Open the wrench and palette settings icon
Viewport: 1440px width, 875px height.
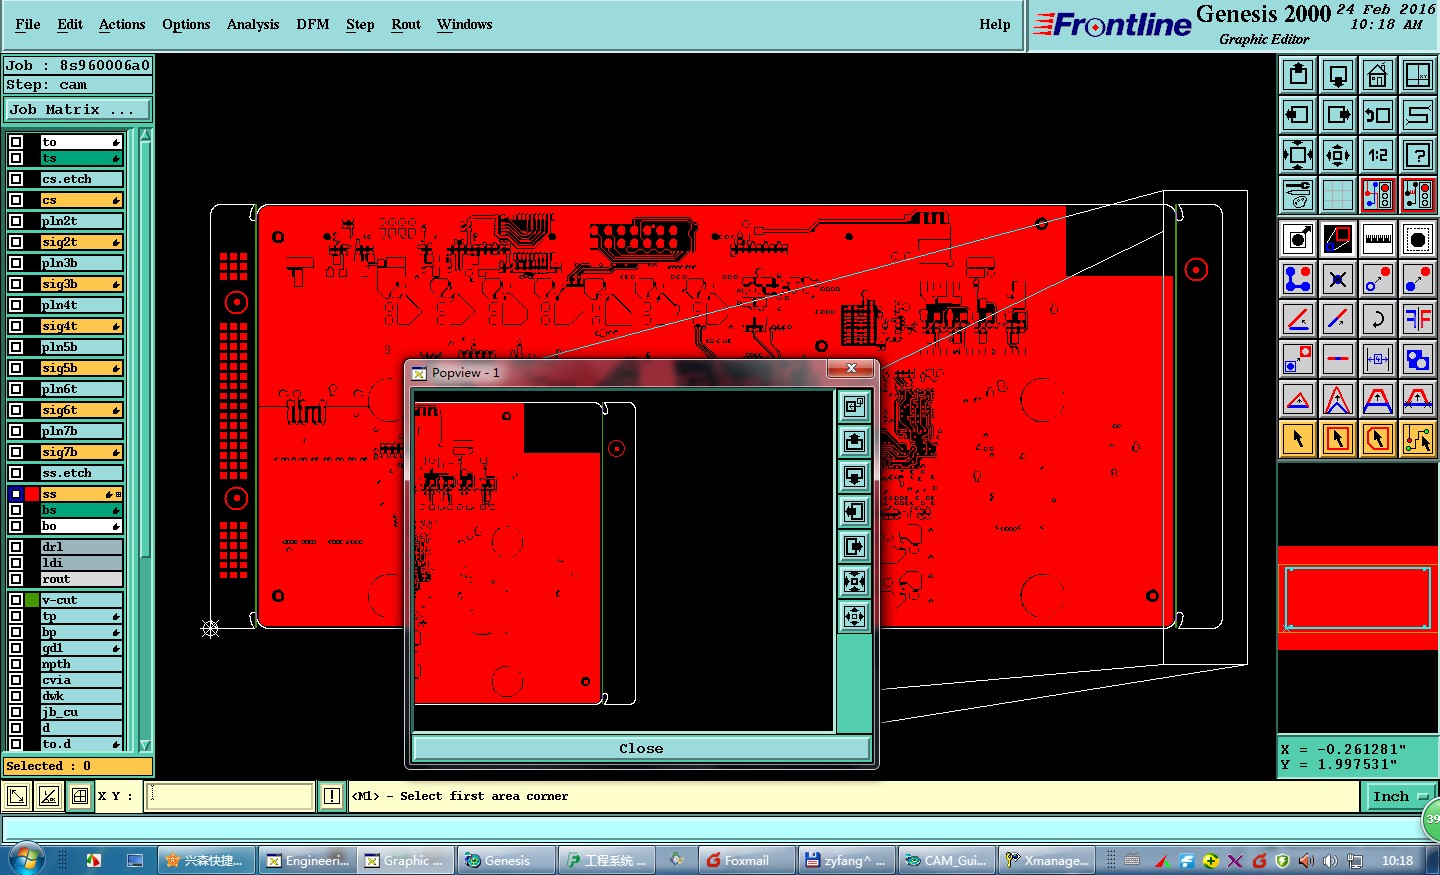click(1298, 194)
